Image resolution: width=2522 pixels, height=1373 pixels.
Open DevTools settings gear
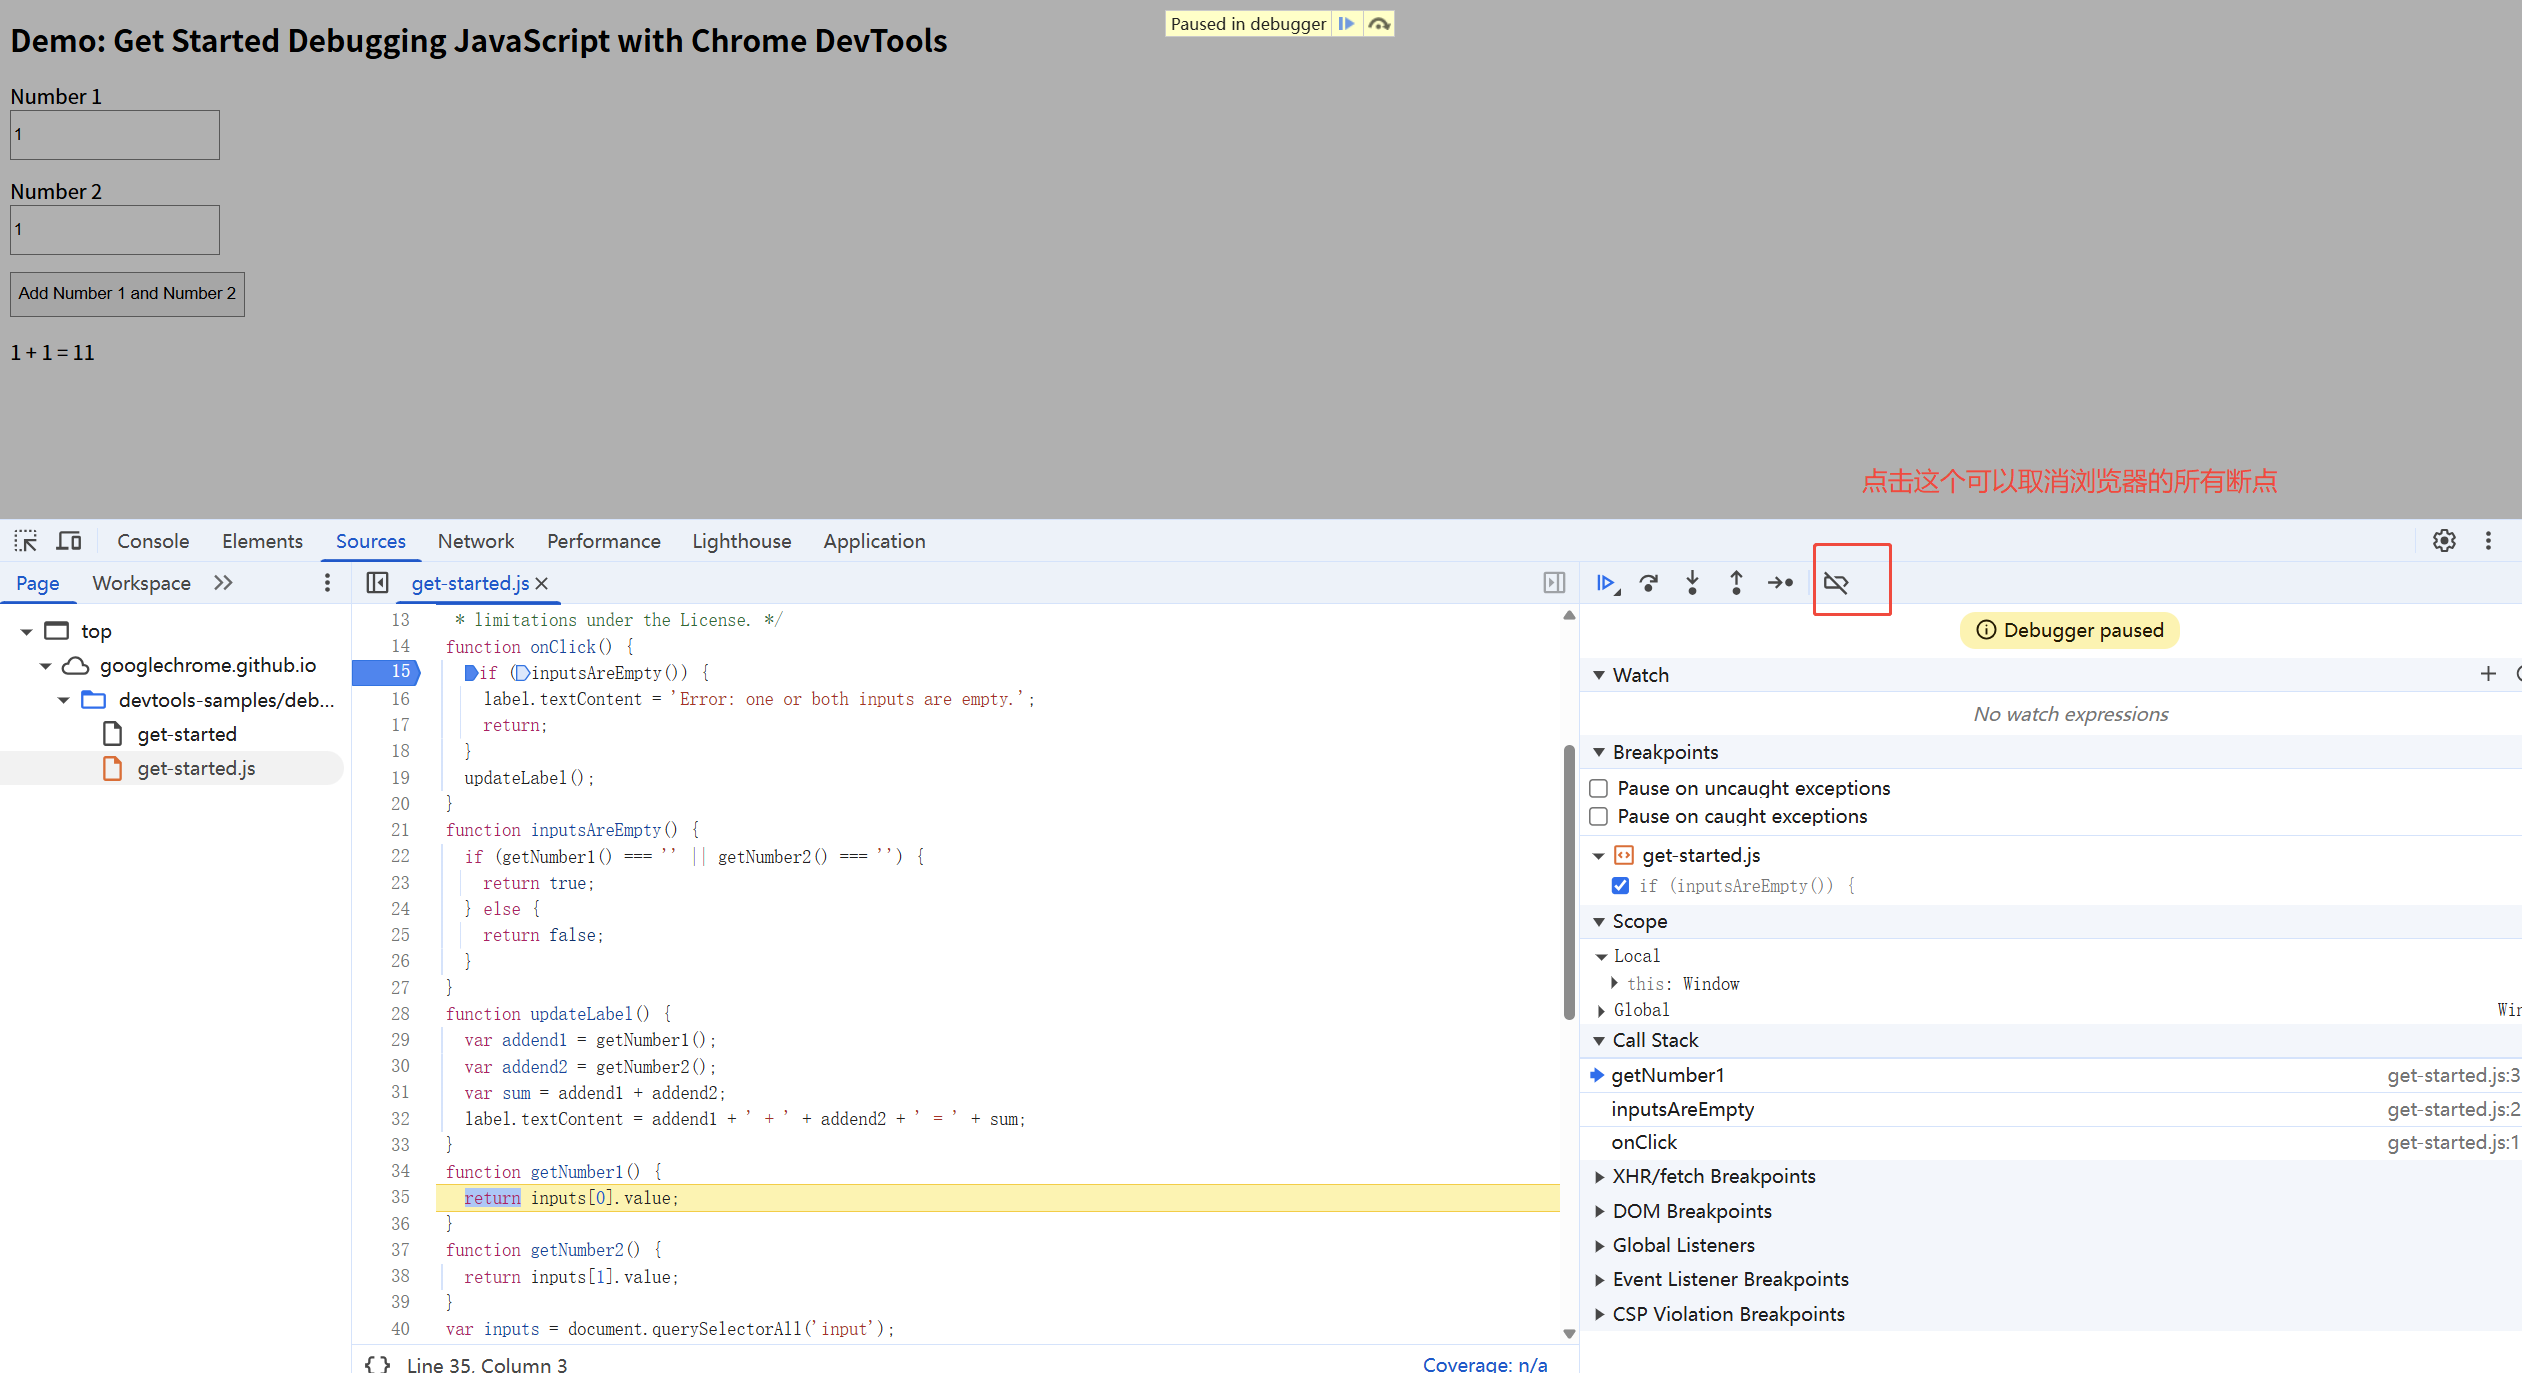2444,541
